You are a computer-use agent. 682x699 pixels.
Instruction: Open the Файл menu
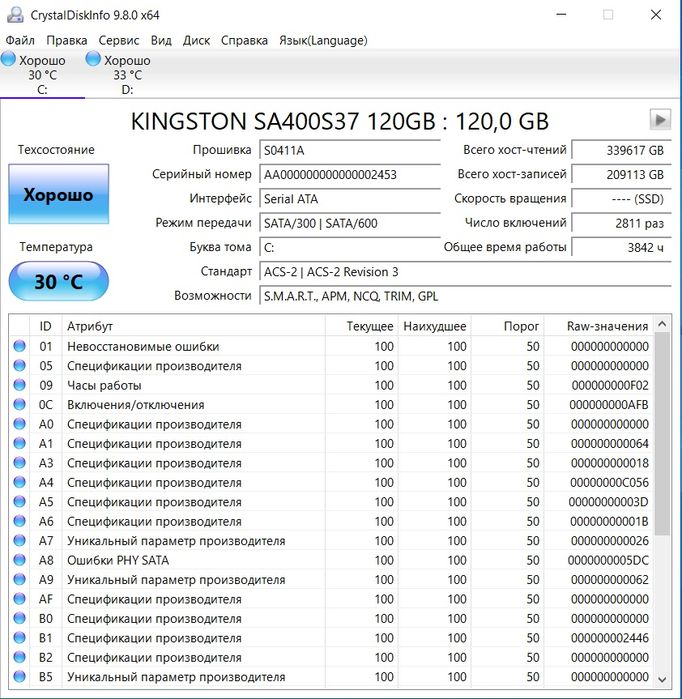[x=20, y=41]
